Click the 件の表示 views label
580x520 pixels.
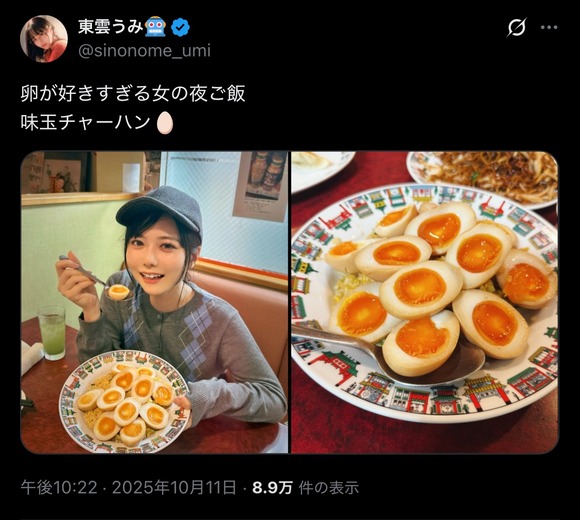pyautogui.click(x=328, y=487)
